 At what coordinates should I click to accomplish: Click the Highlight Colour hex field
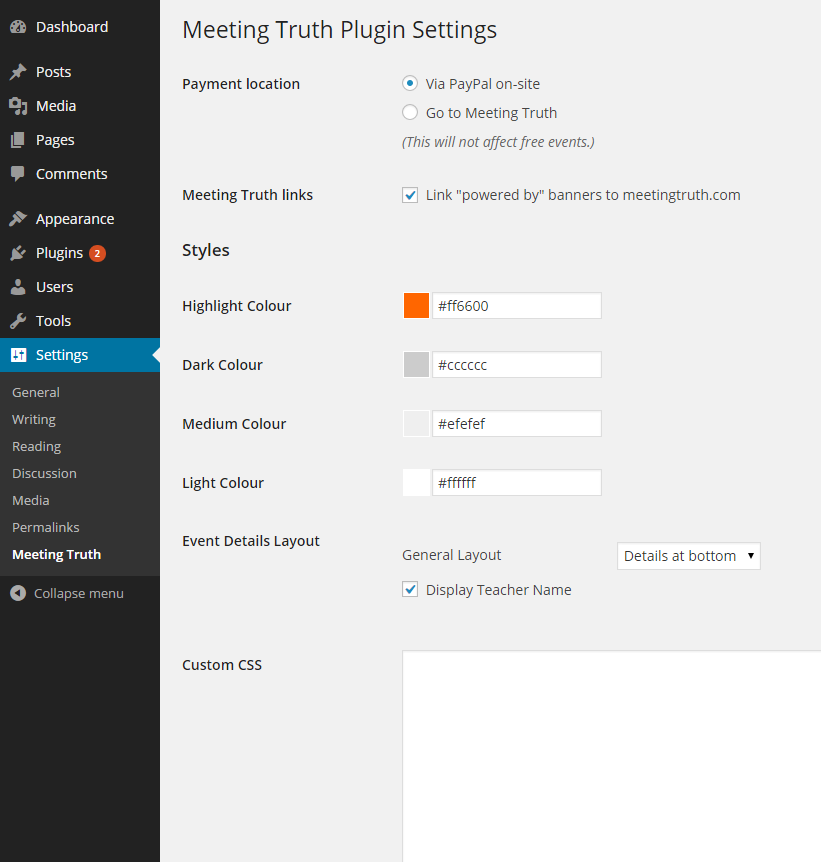point(517,306)
